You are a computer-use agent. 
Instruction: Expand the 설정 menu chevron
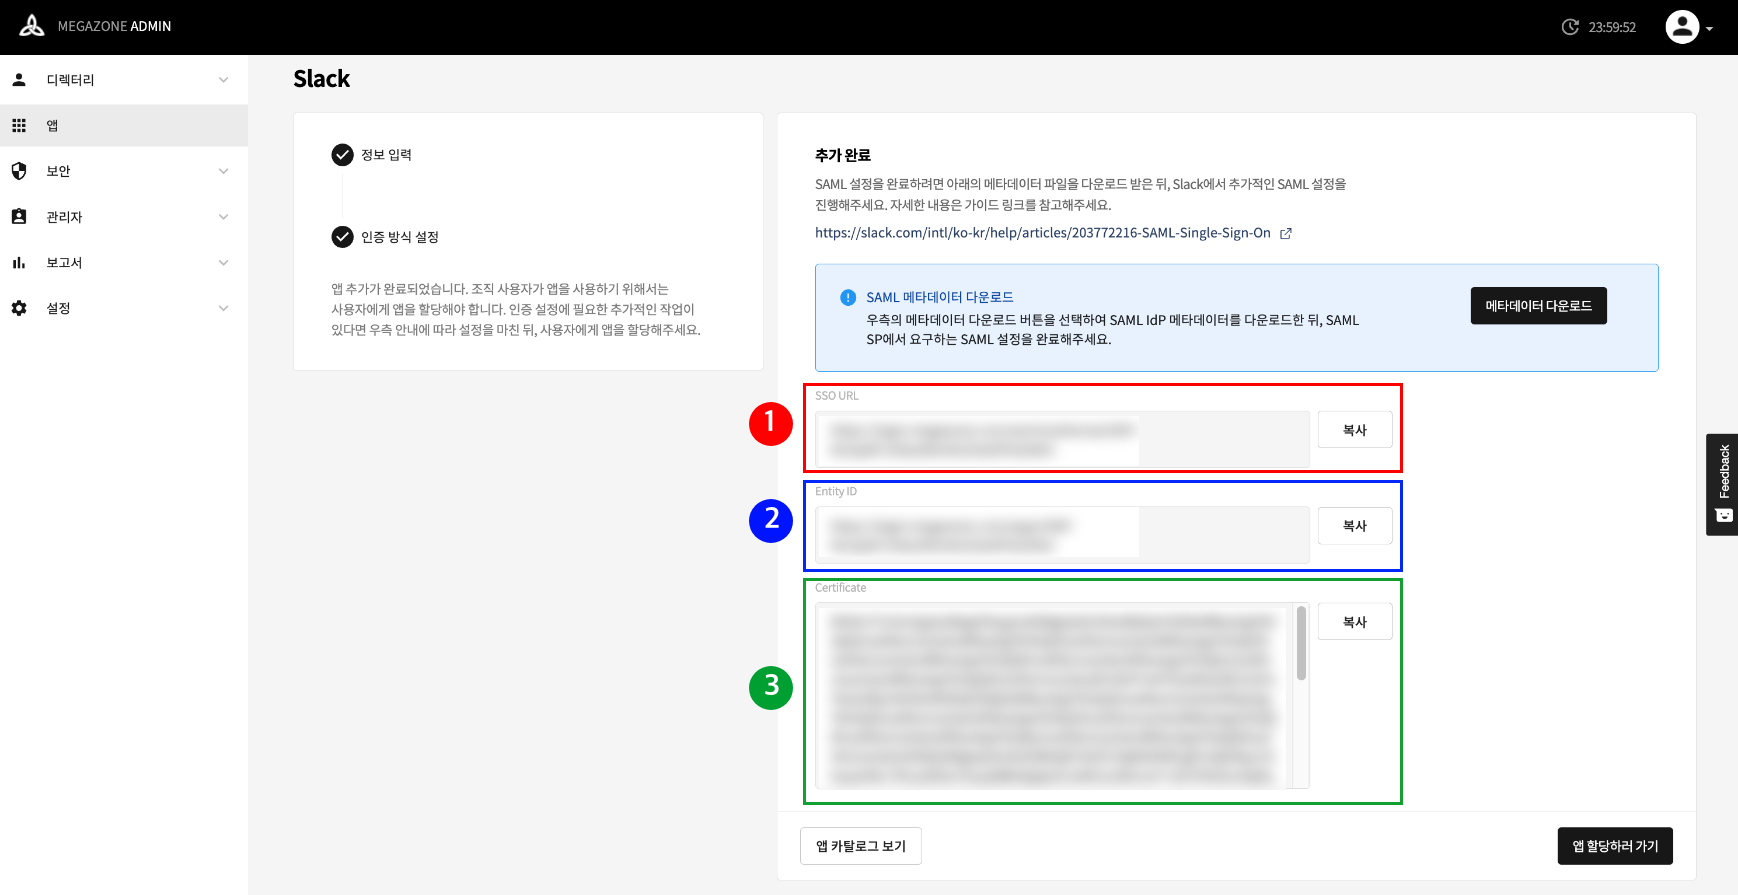(224, 308)
